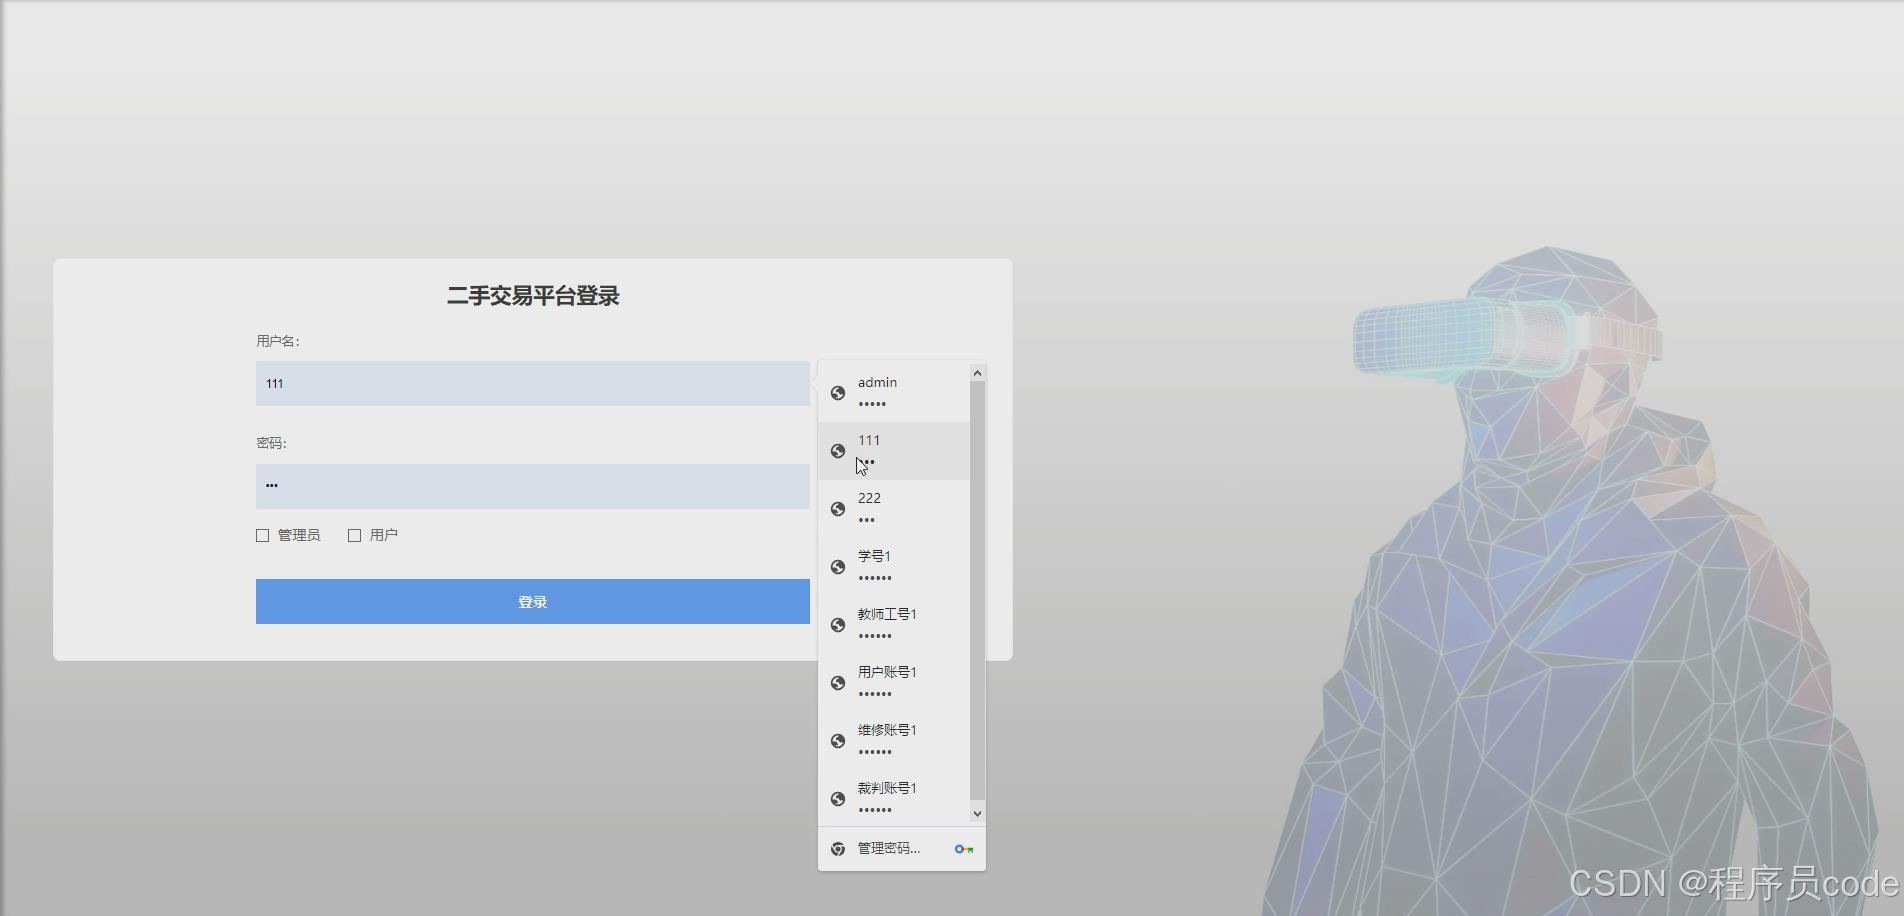Click the globe icon next to the 111 entry
The width and height of the screenshot is (1904, 916).
(x=838, y=451)
